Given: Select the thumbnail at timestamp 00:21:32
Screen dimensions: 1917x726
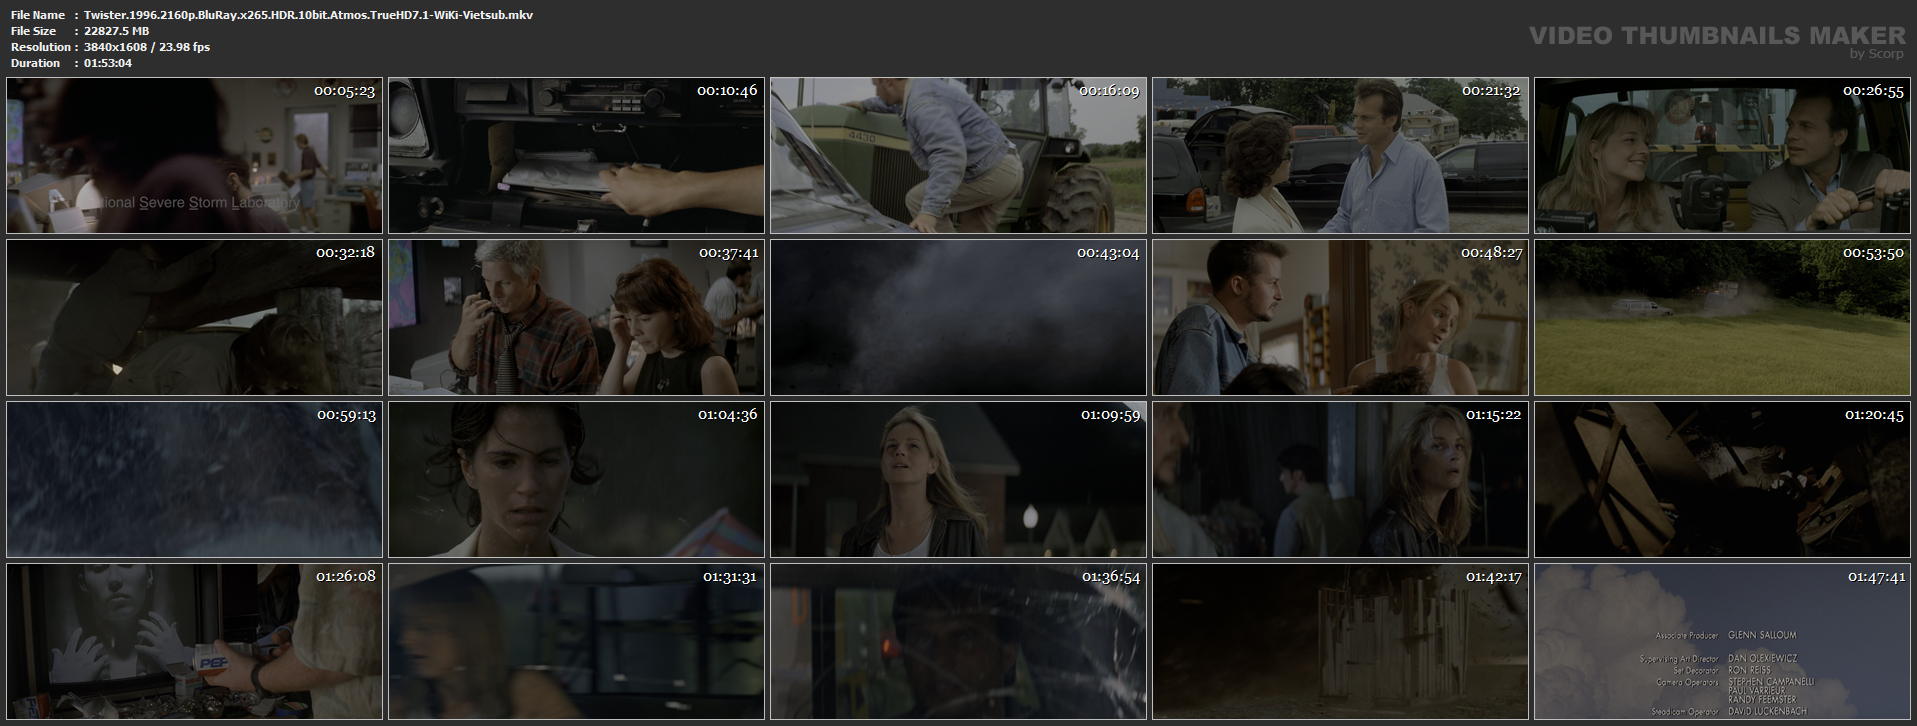Looking at the screenshot, I should (1340, 155).
